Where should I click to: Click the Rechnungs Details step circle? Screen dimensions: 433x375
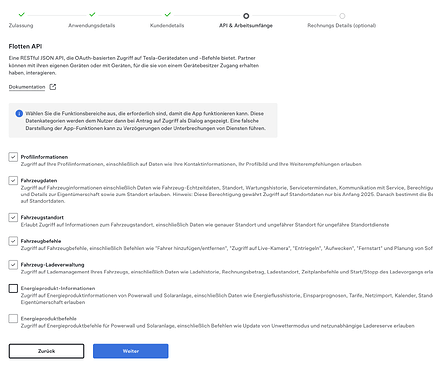click(x=342, y=16)
